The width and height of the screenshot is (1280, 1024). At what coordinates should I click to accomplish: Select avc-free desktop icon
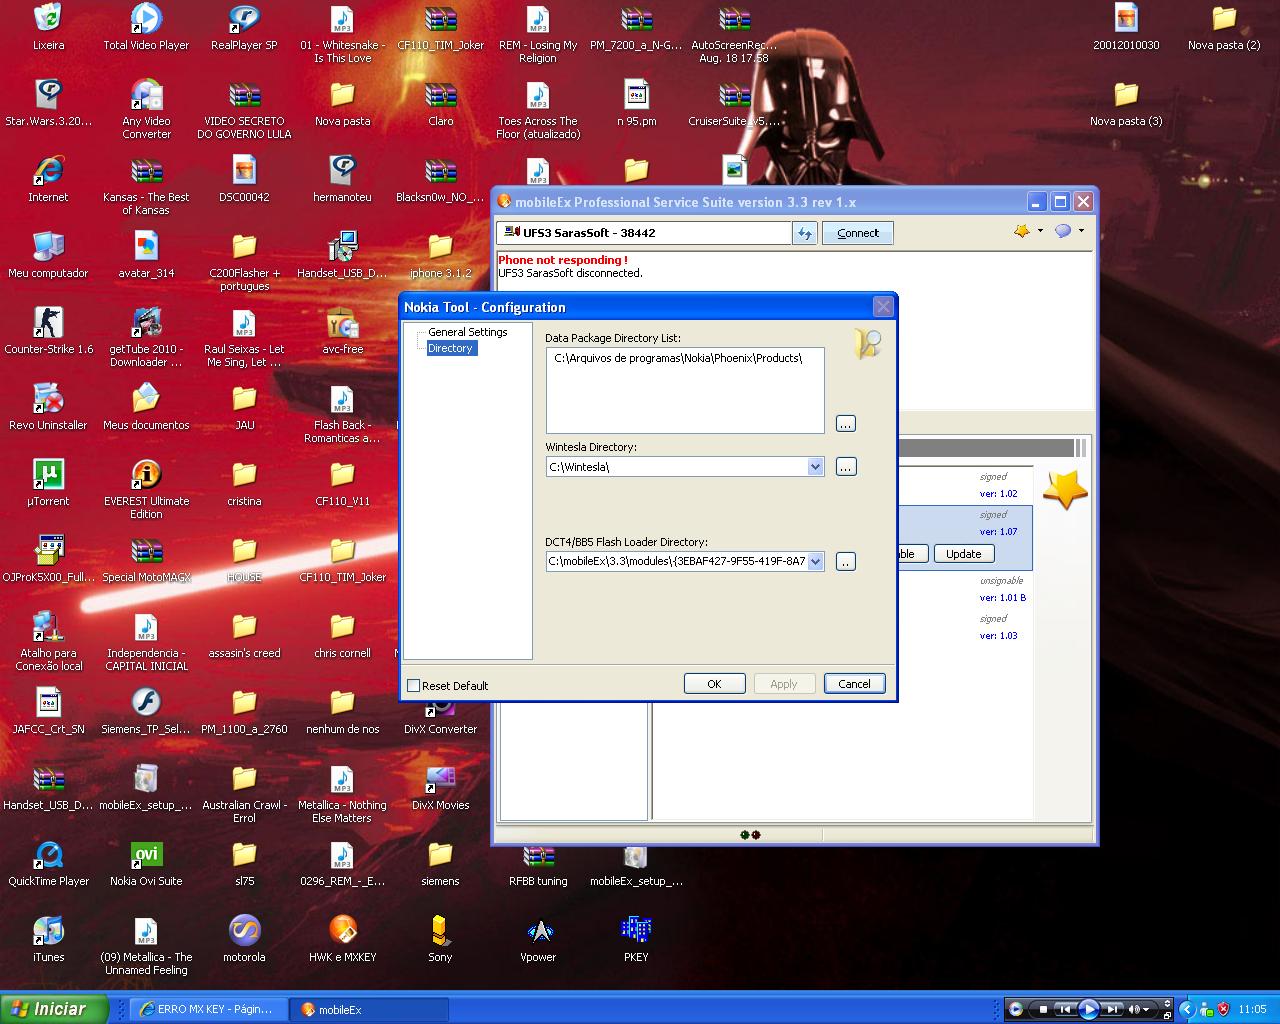click(x=342, y=333)
